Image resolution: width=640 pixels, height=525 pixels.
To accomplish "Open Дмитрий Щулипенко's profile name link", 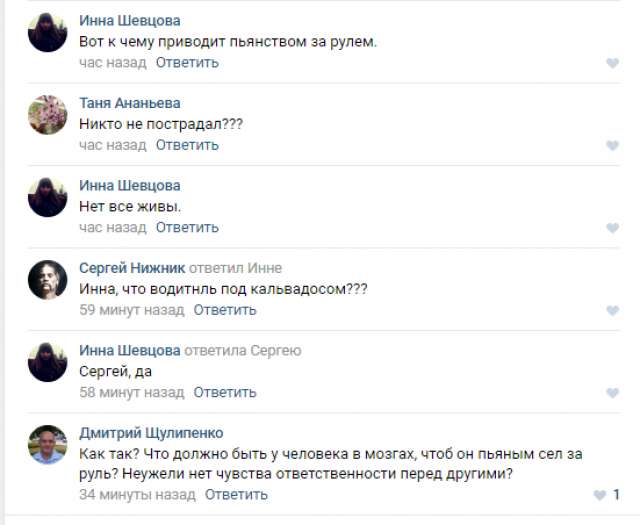I will coord(151,433).
